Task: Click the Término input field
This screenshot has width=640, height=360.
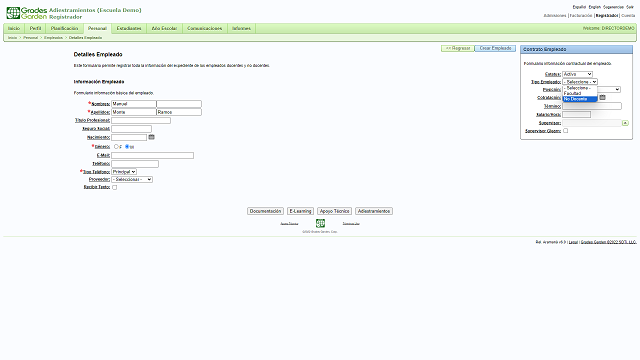Action: [592, 106]
